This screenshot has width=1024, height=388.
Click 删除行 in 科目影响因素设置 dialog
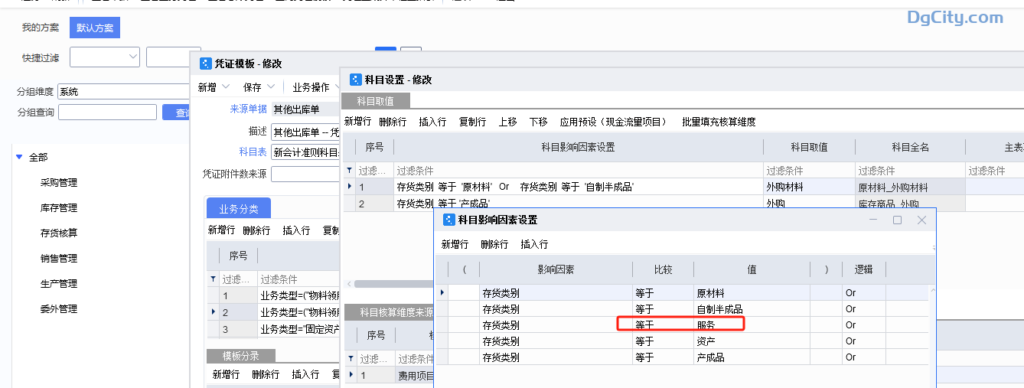pos(494,244)
